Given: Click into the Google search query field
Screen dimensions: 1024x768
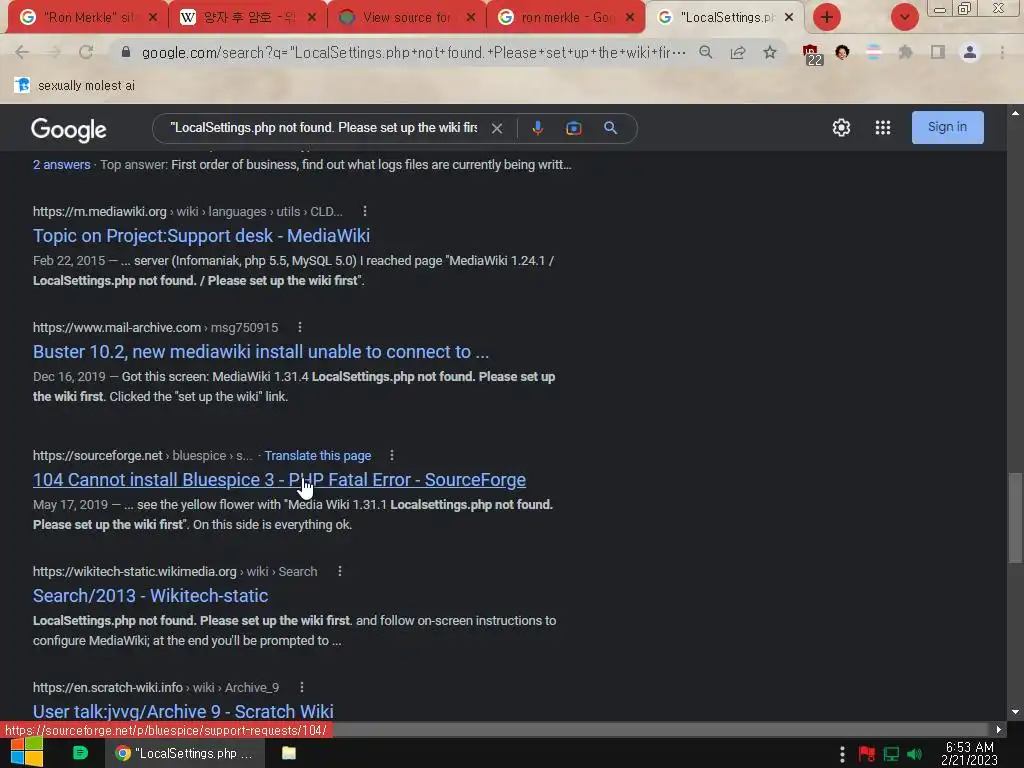Looking at the screenshot, I should [x=323, y=128].
